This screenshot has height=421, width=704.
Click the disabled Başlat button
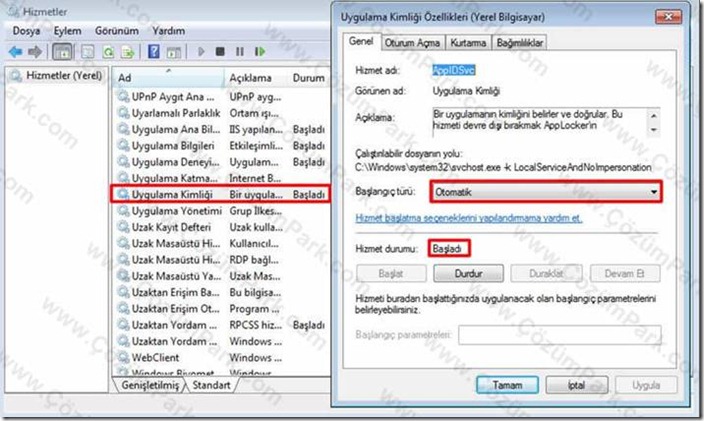391,273
